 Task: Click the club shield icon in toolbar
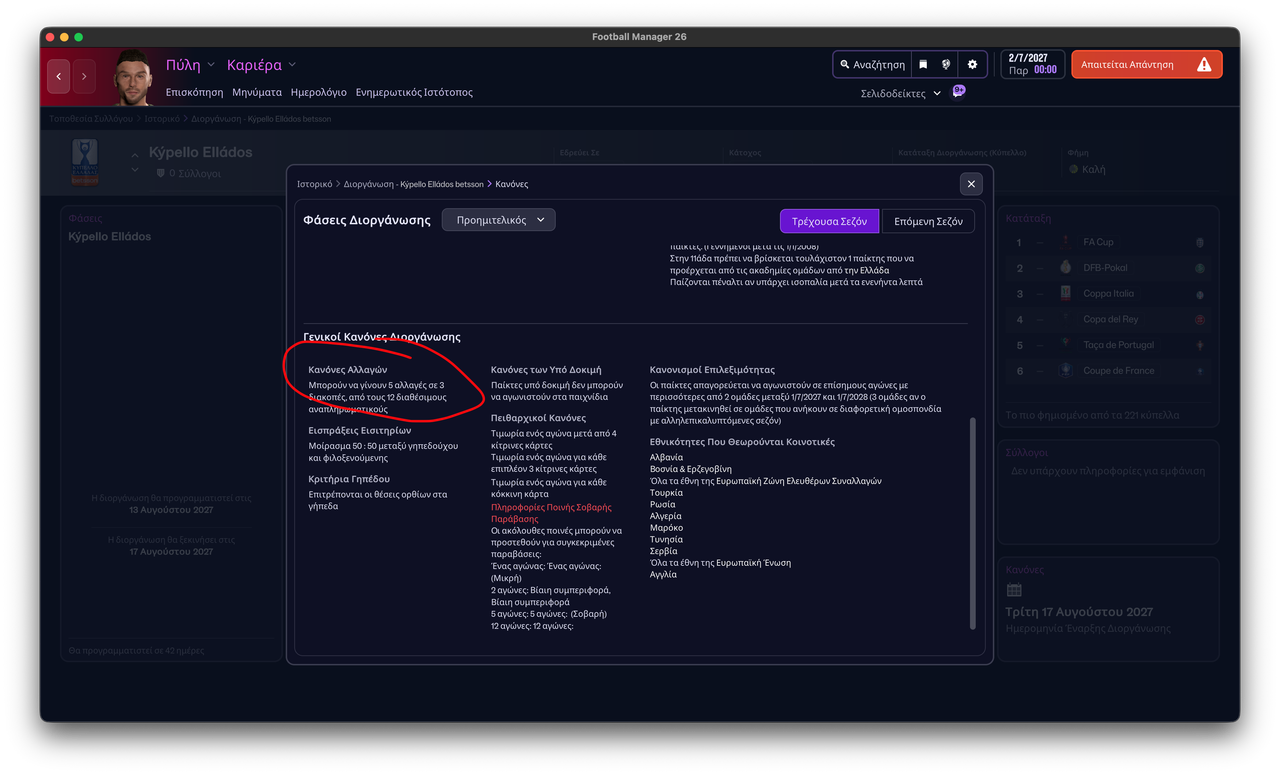pos(946,64)
